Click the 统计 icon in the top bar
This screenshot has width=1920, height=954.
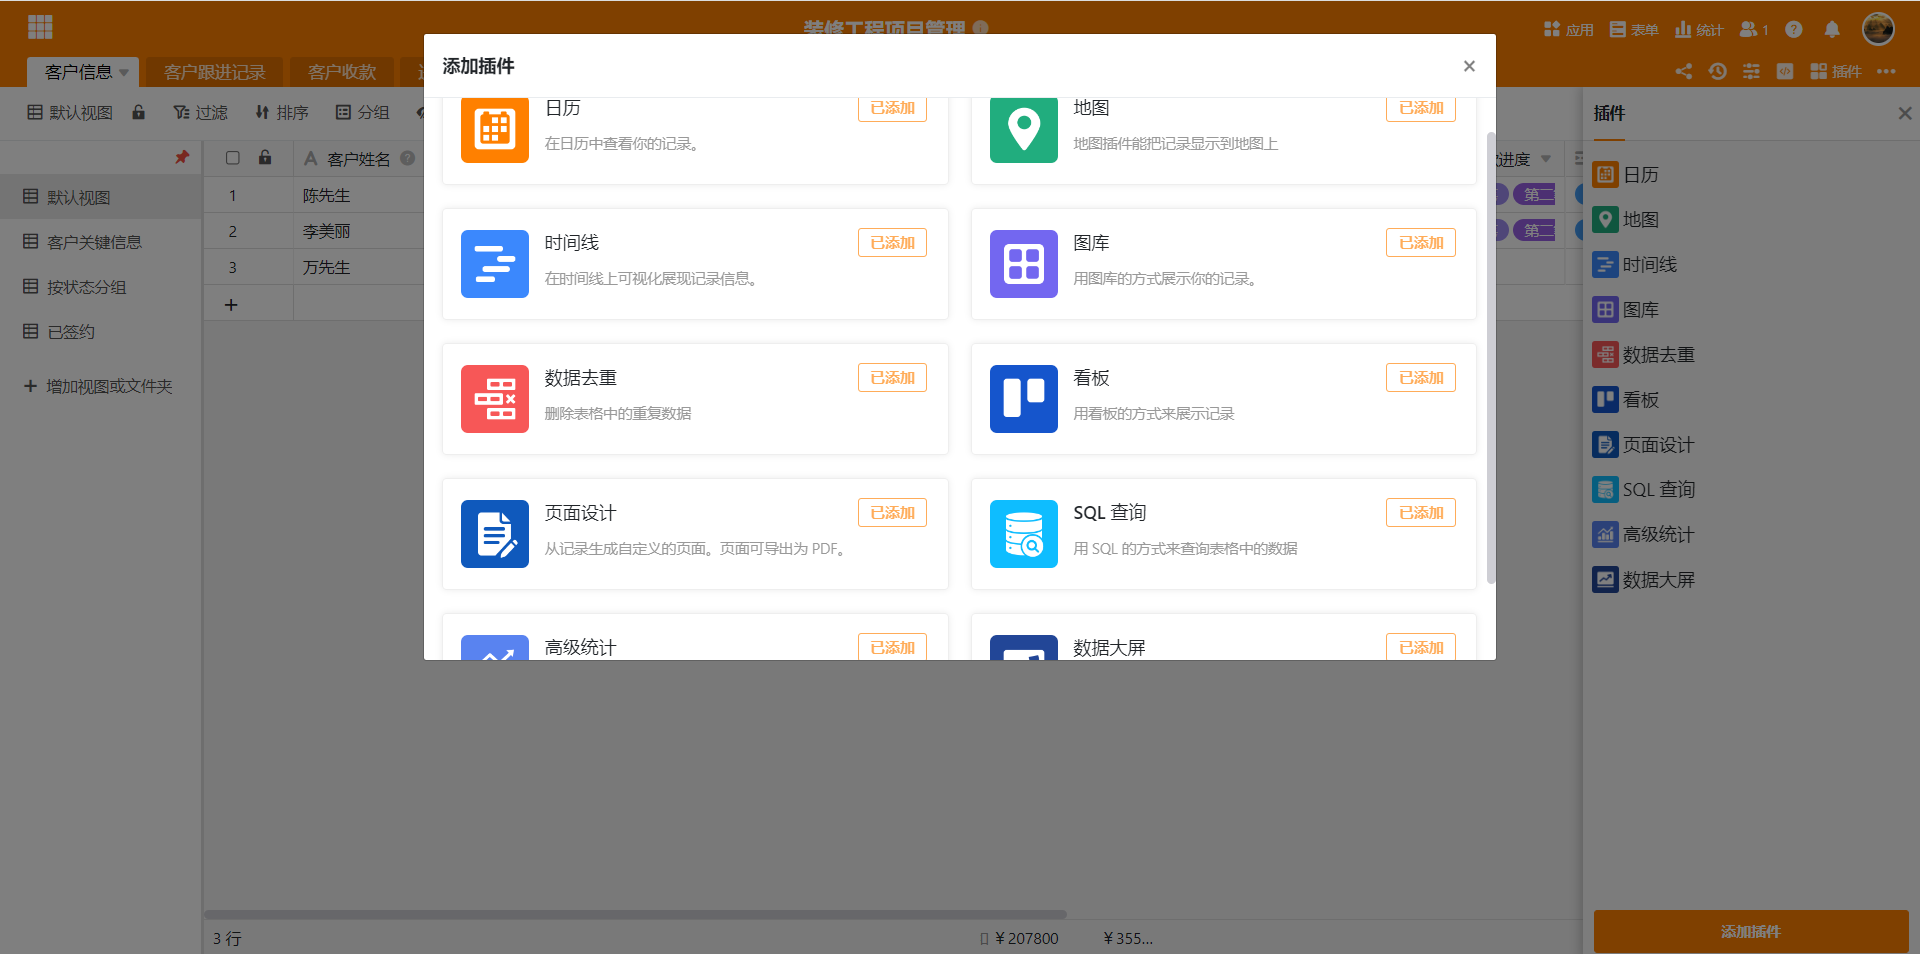[x=1681, y=29]
